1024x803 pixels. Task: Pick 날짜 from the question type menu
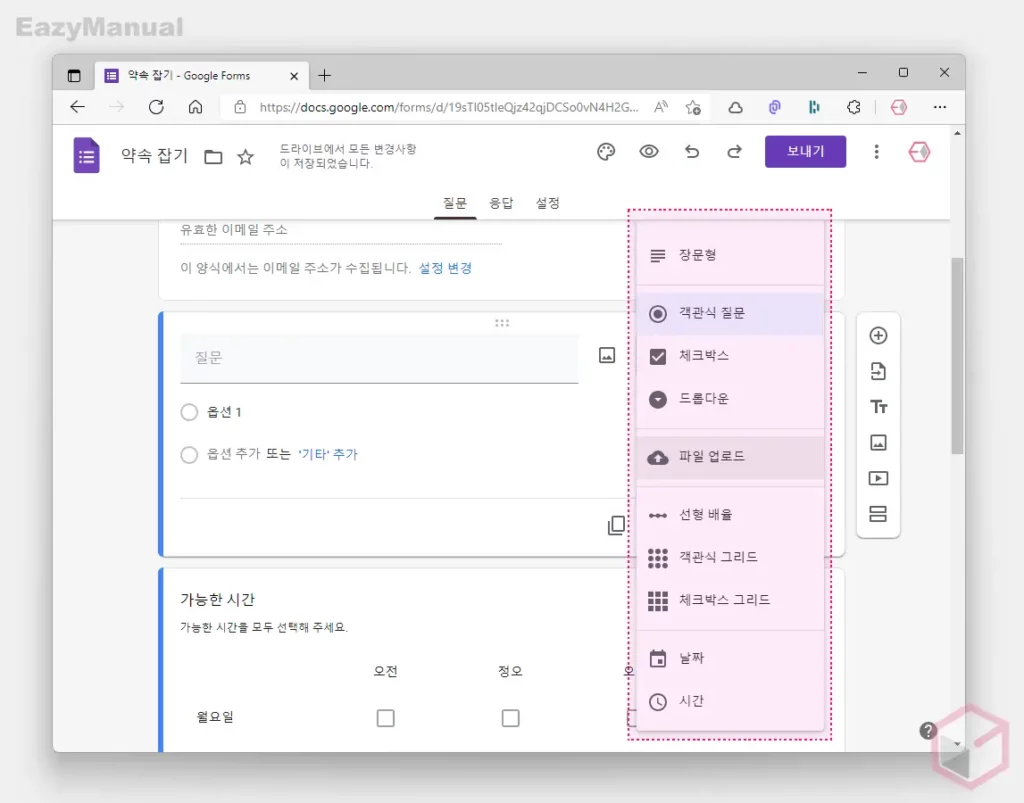point(698,658)
